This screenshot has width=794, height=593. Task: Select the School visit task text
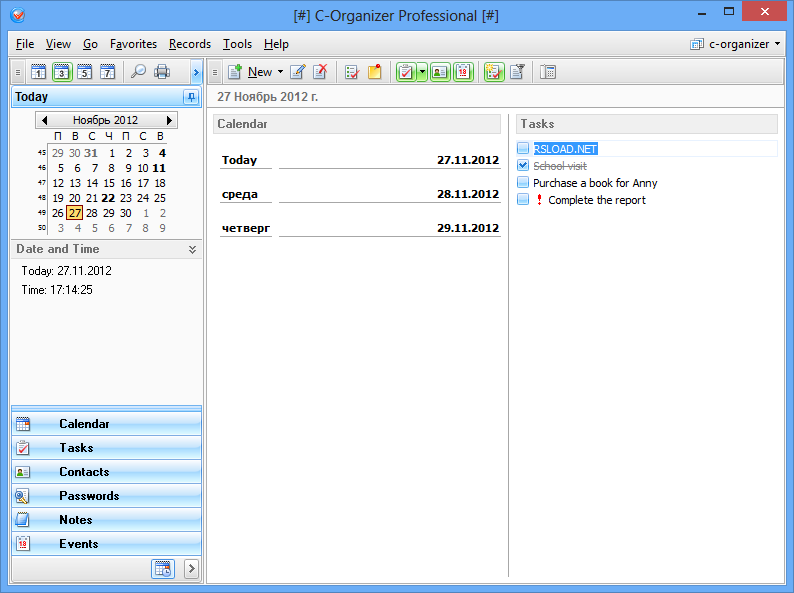click(x=560, y=166)
